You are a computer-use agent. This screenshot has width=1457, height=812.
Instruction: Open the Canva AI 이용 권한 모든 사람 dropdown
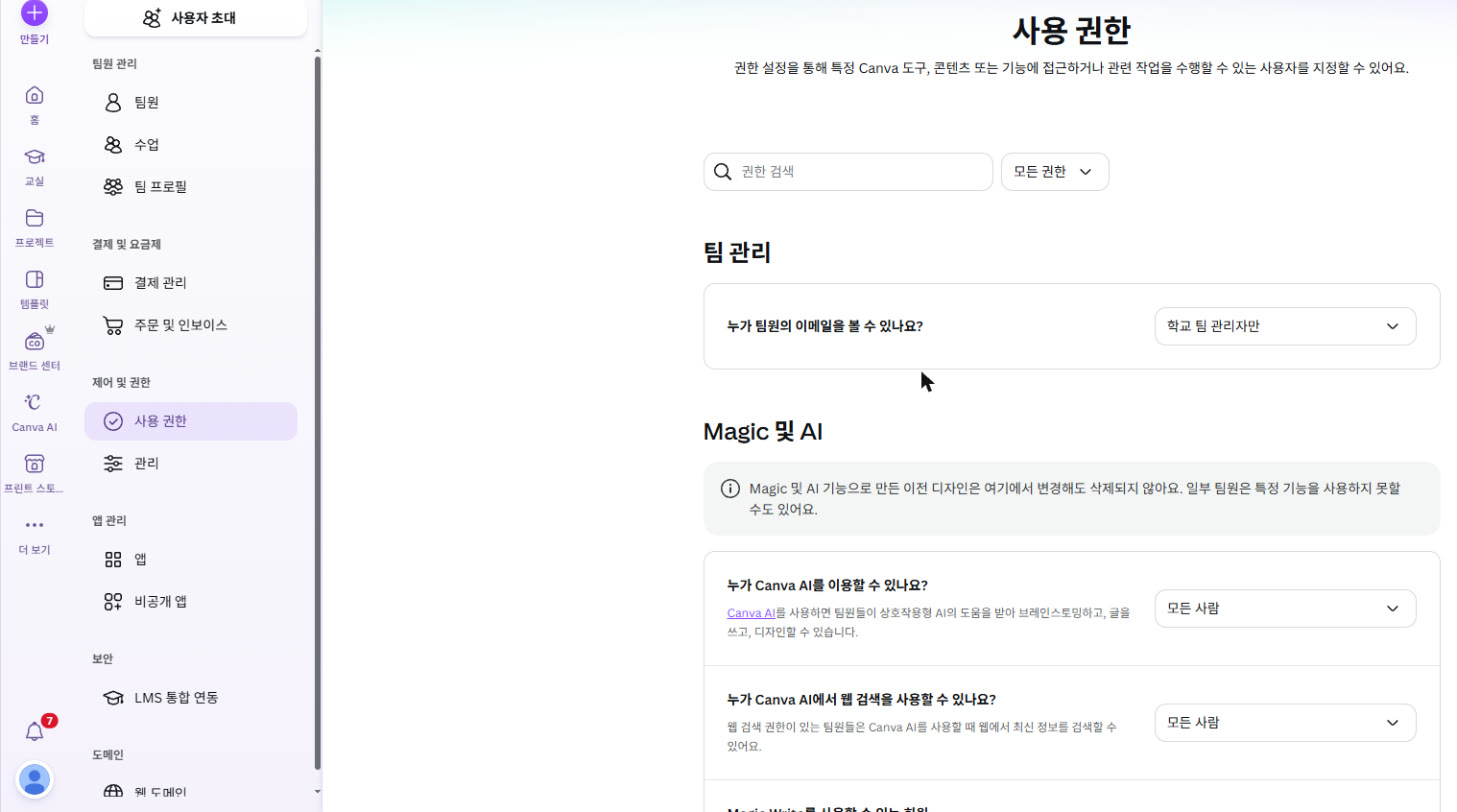1285,608
